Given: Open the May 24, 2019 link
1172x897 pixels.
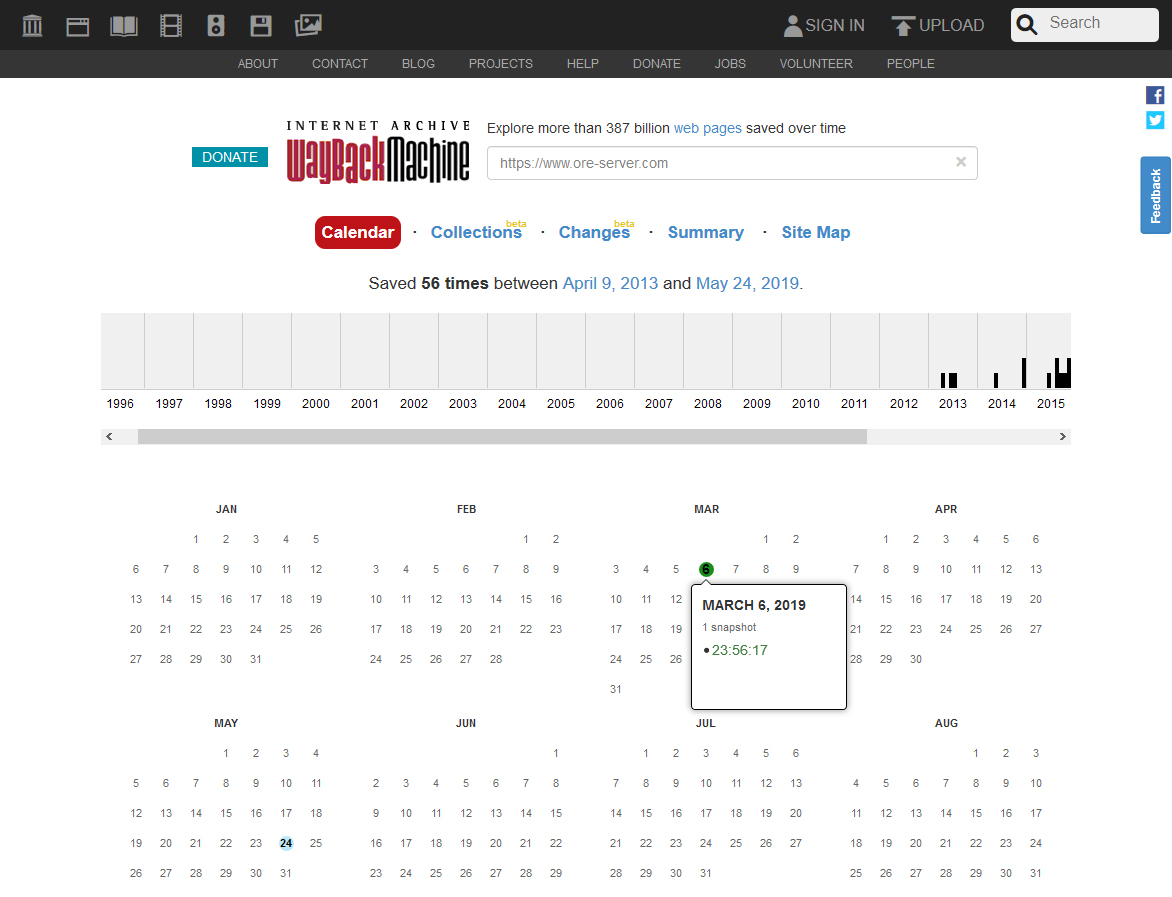Looking at the screenshot, I should 747,283.
